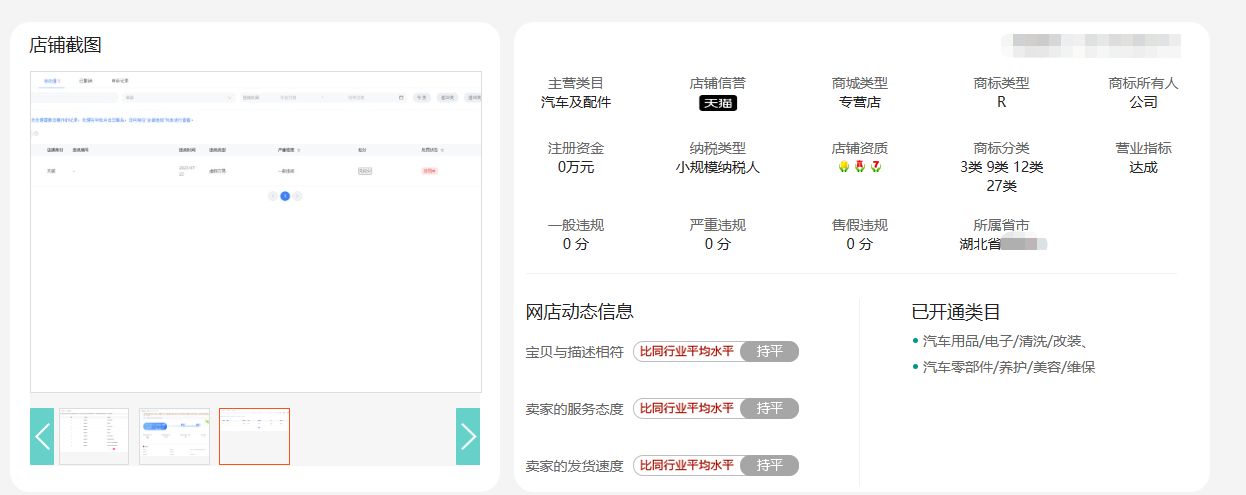Click the middle flower icon under 店铺资质
The height and width of the screenshot is (495, 1246).
[860, 166]
